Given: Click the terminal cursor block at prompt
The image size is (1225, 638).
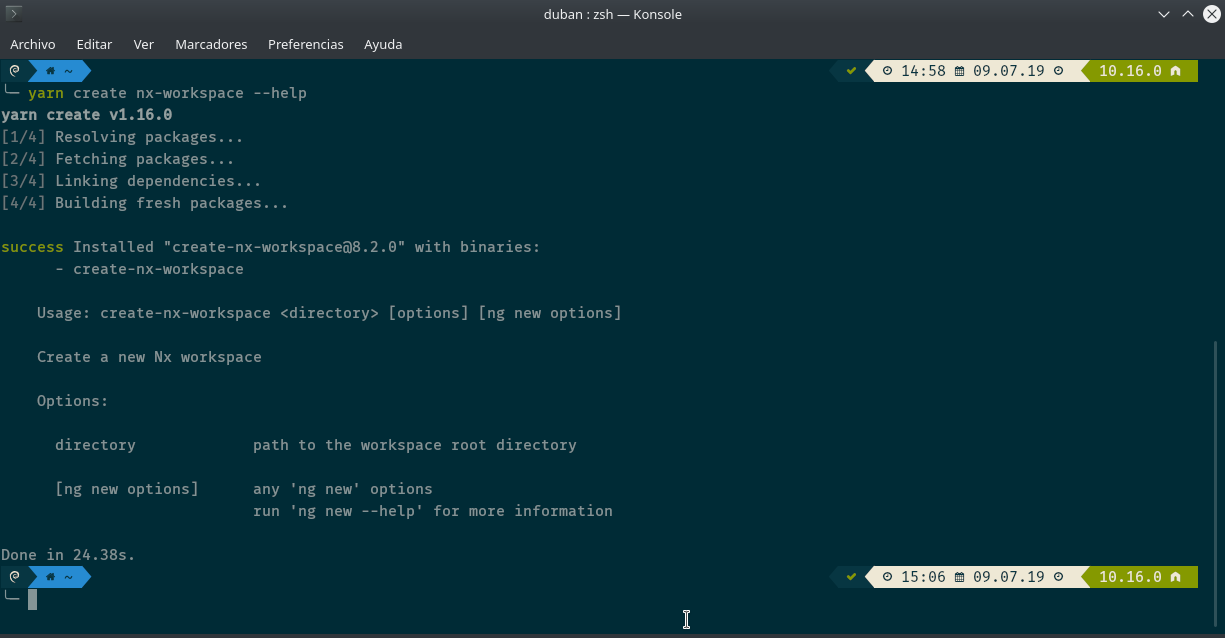Looking at the screenshot, I should (x=32, y=599).
